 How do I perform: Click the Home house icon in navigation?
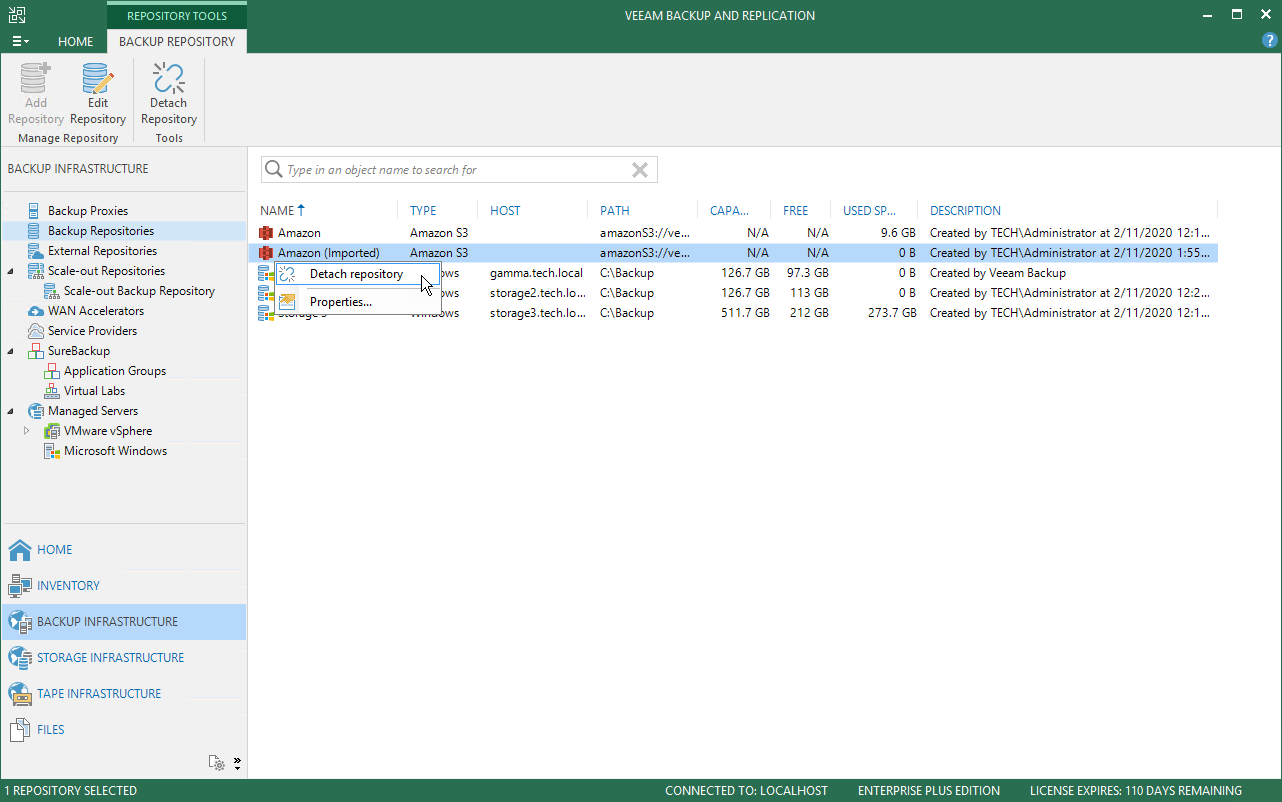click(20, 550)
